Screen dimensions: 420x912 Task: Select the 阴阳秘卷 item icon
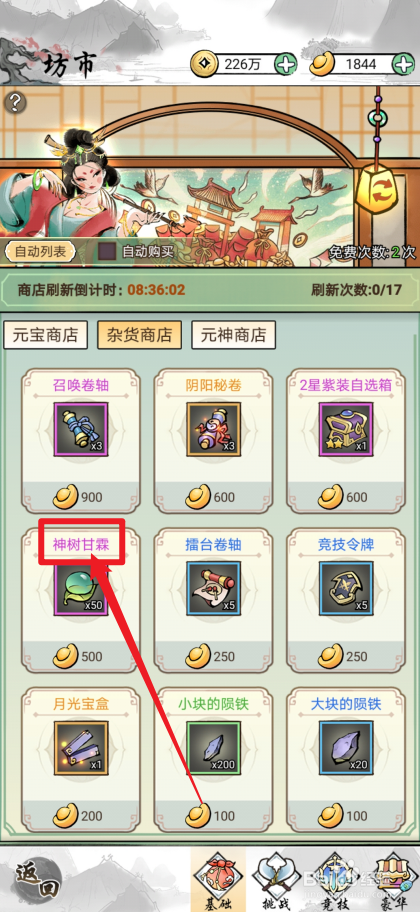(x=213, y=429)
